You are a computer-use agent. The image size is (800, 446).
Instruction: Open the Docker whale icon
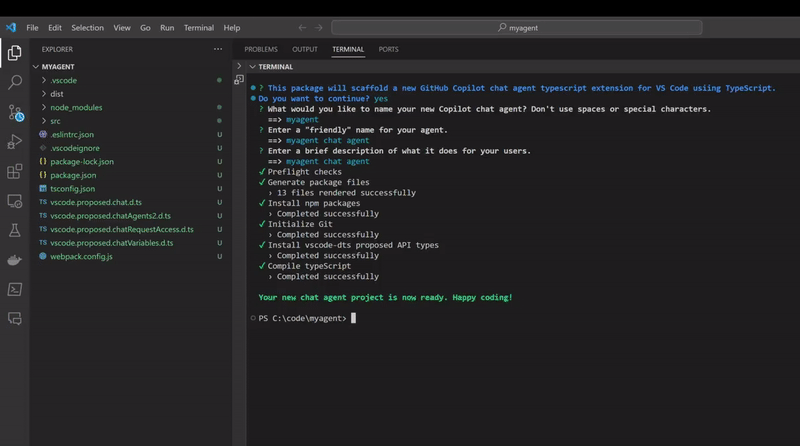tap(14, 260)
